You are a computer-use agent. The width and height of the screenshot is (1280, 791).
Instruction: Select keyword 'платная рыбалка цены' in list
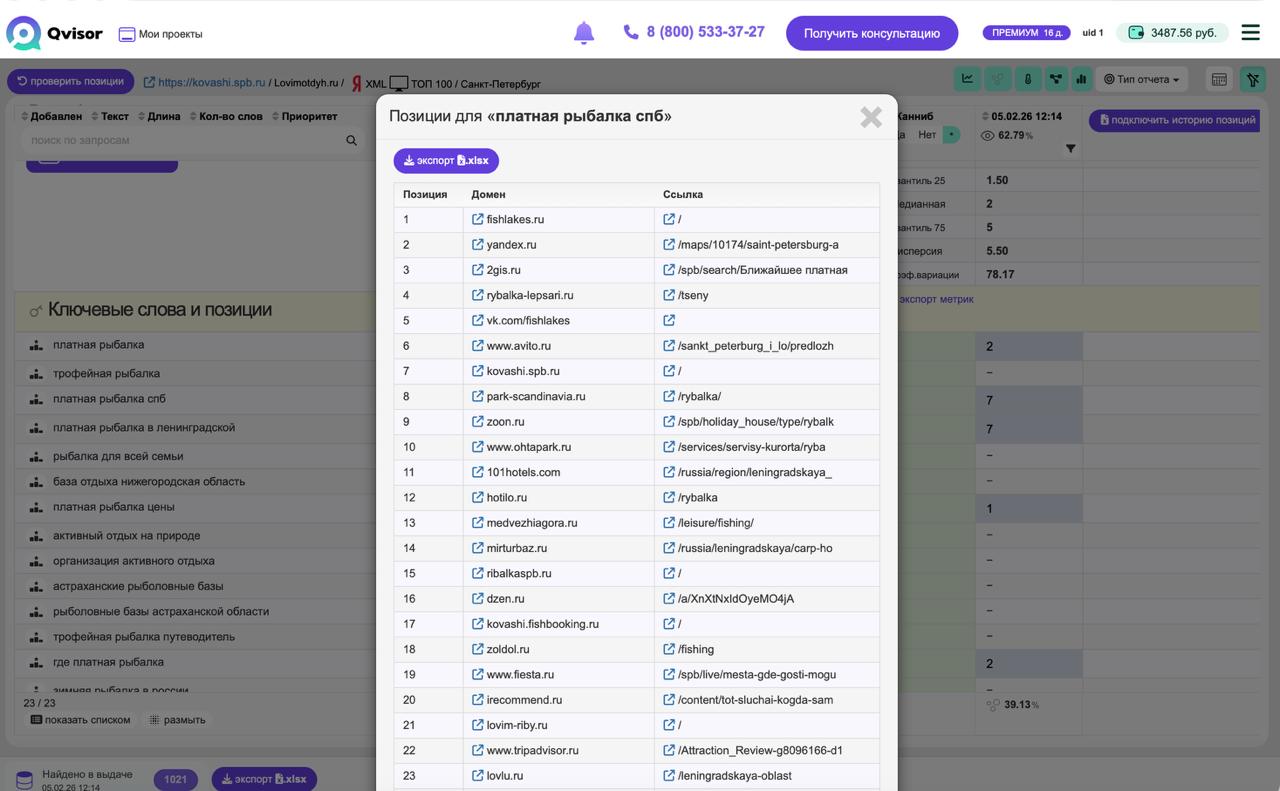click(x=113, y=507)
